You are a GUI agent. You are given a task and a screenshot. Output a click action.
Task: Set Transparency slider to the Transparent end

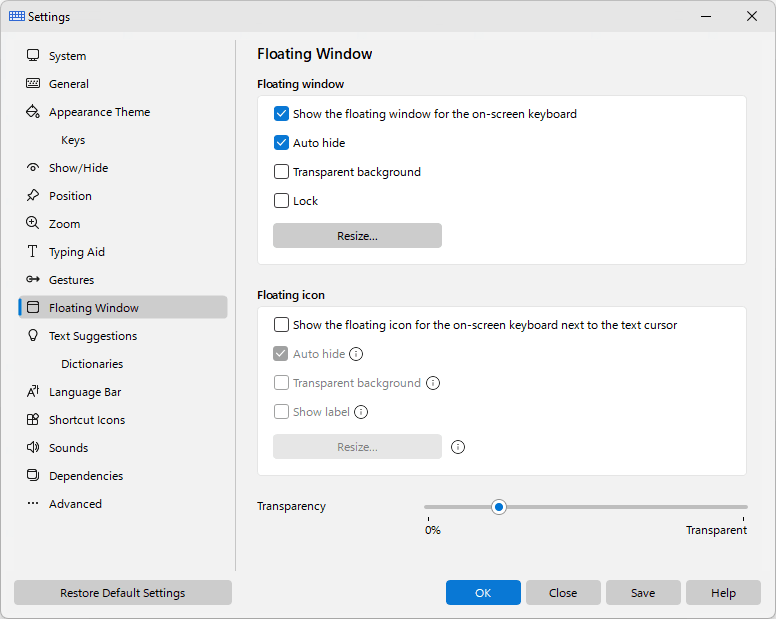[x=743, y=507]
